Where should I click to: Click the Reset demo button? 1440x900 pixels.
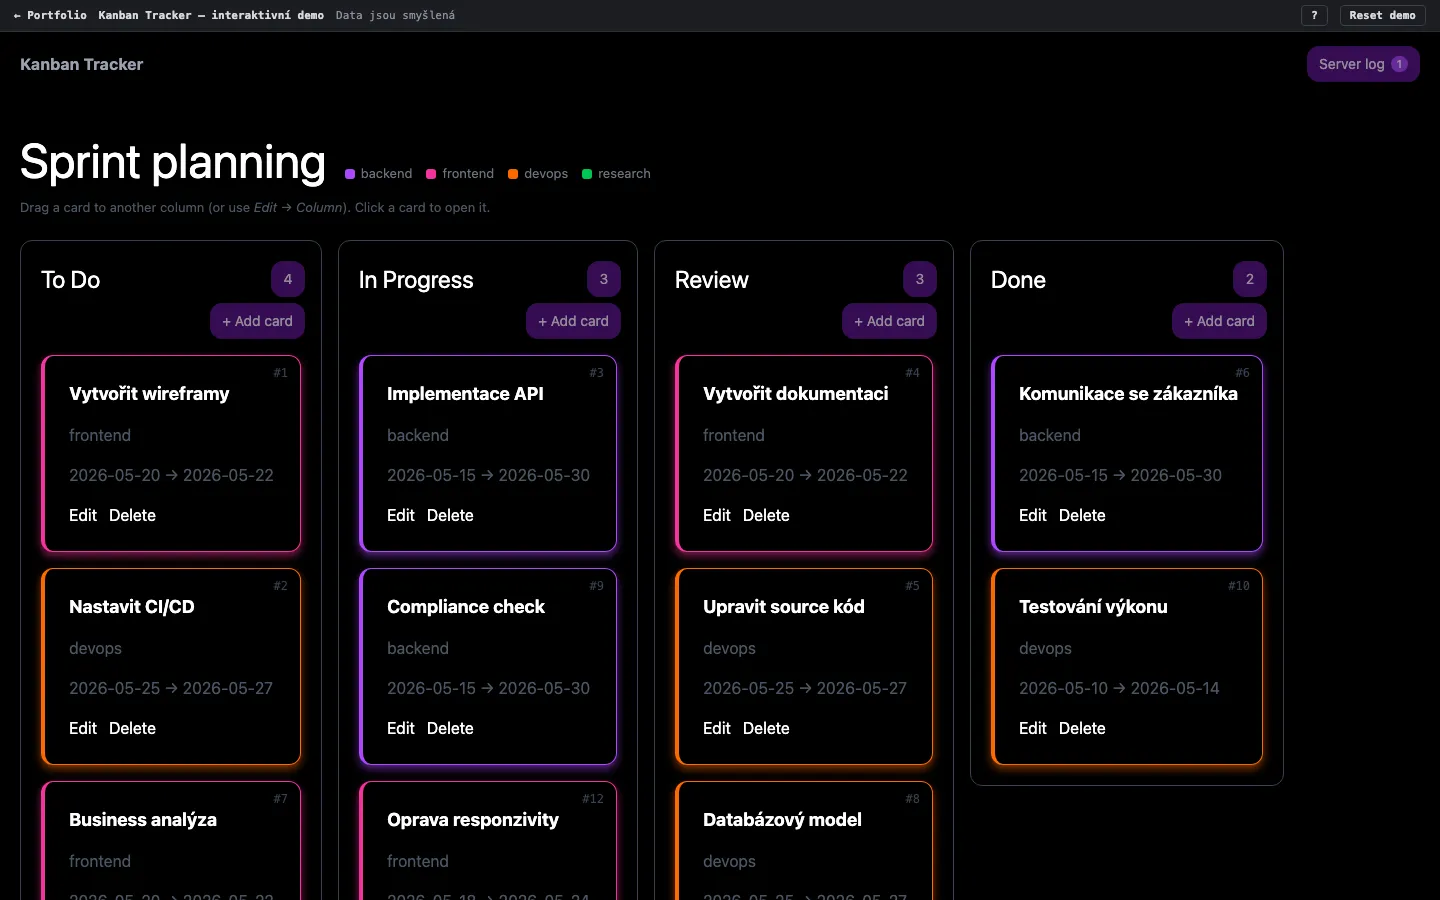1382,15
